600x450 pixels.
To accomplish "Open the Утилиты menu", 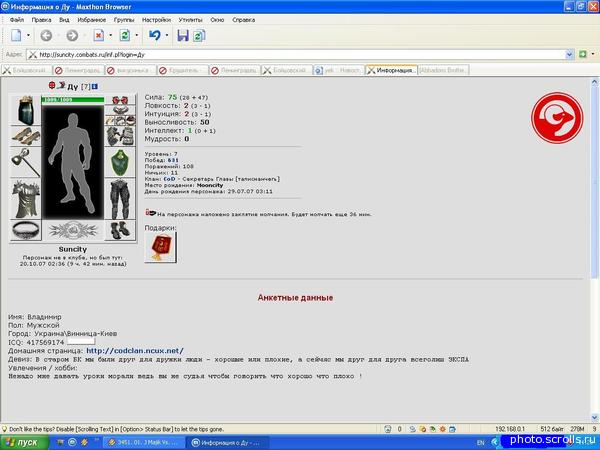I will (191, 20).
